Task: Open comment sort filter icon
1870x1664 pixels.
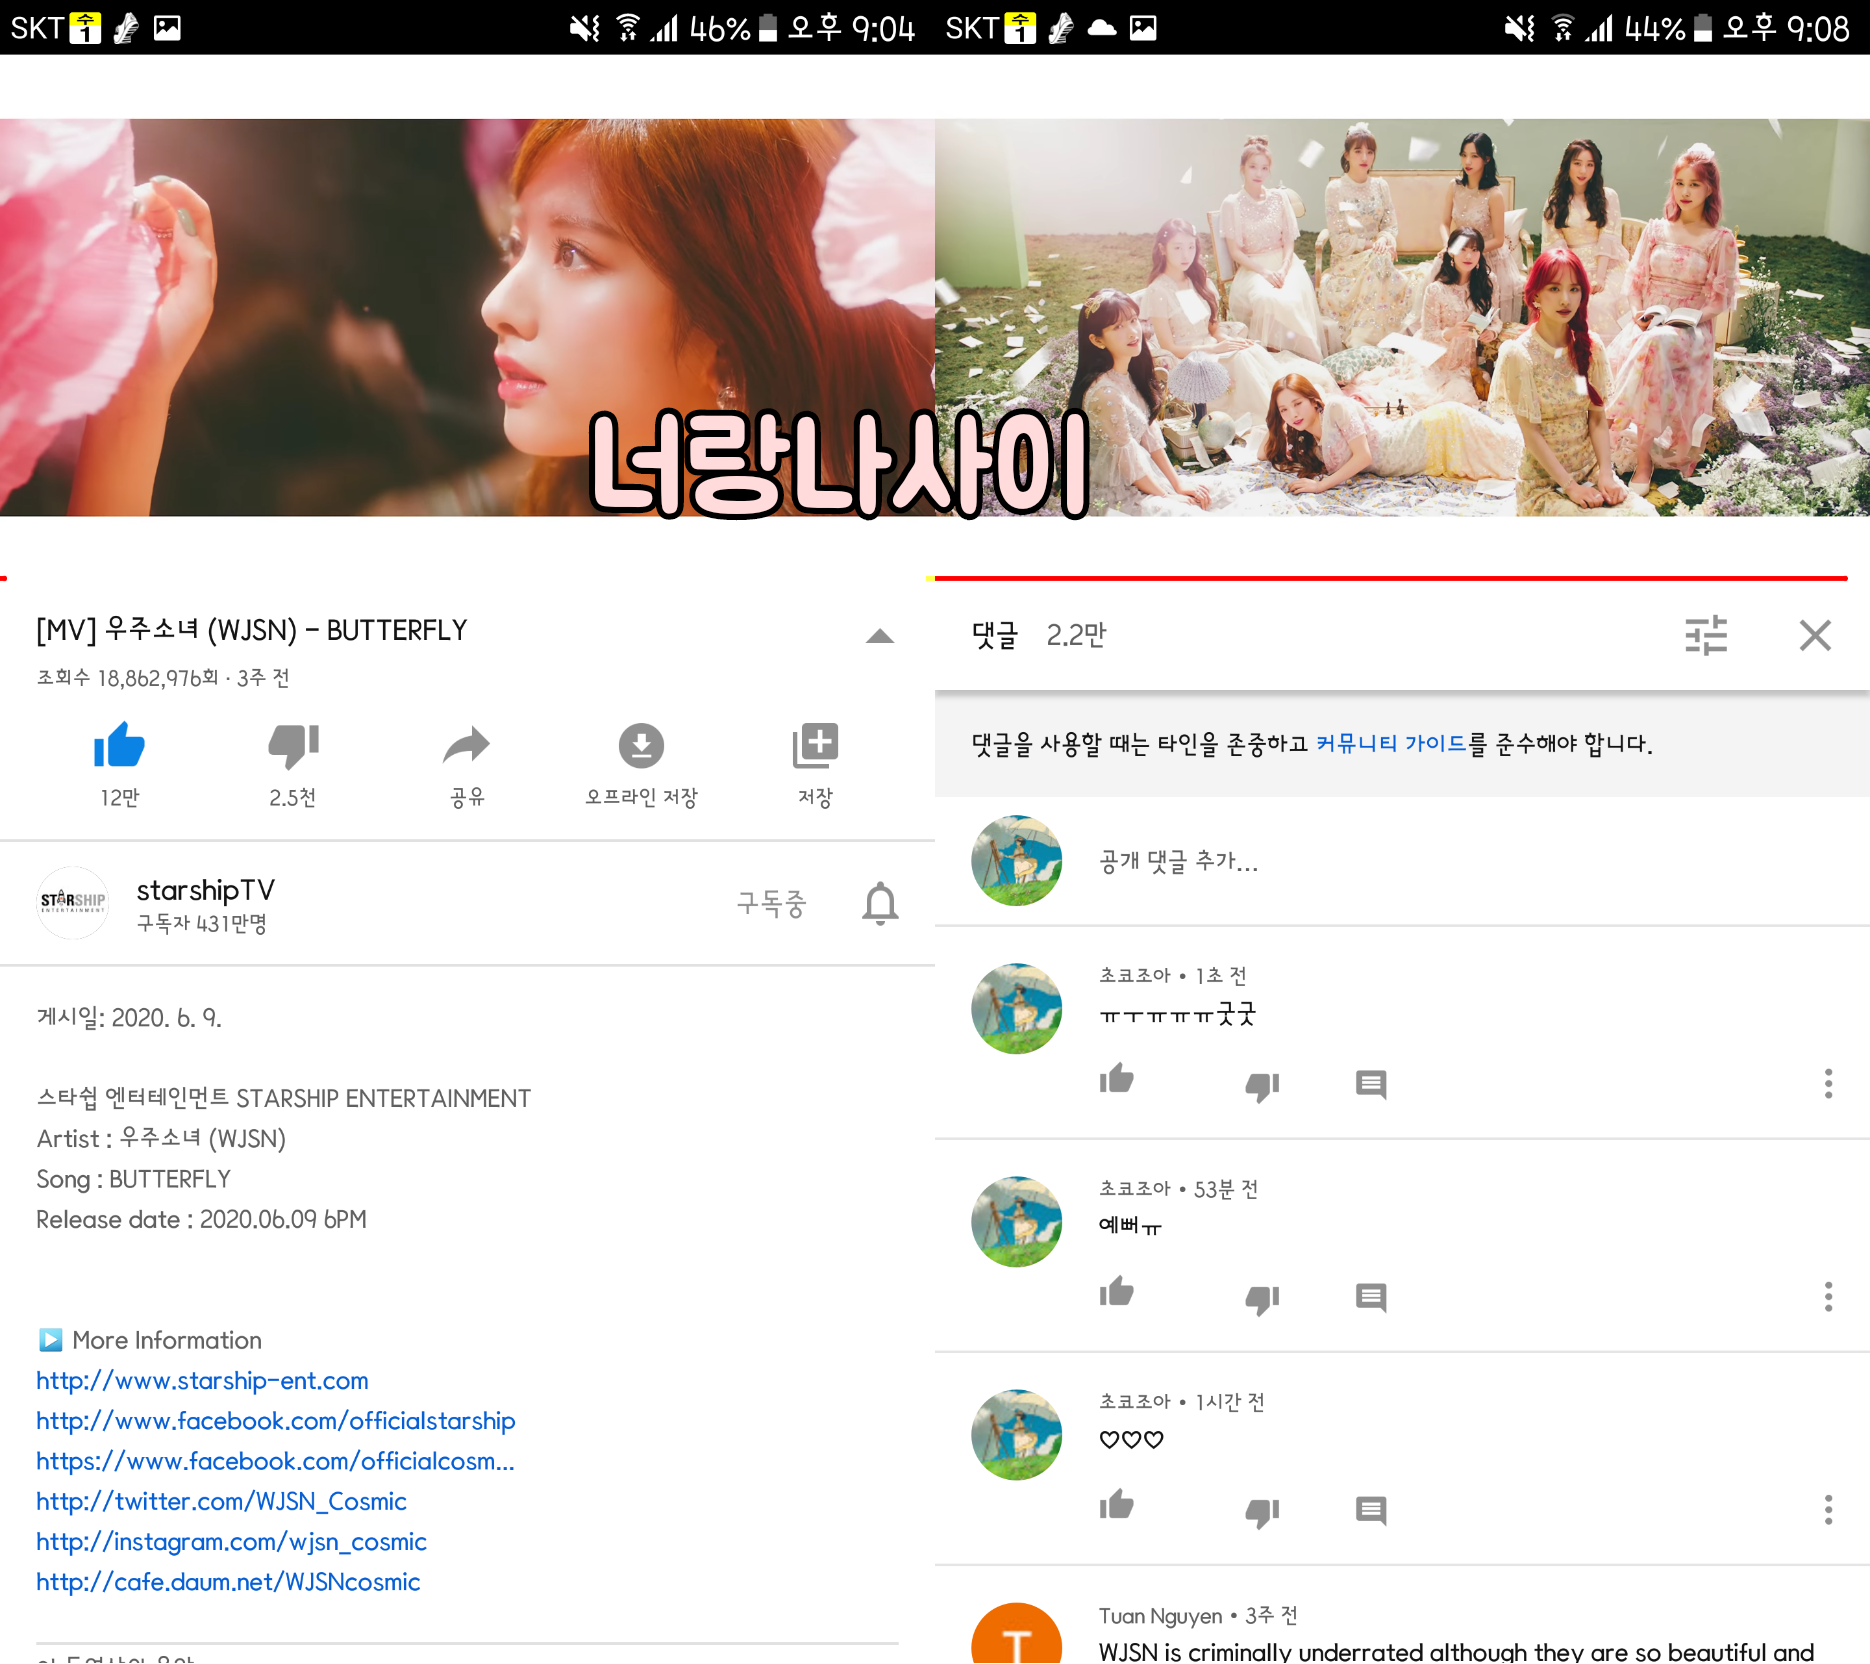Action: point(1706,635)
